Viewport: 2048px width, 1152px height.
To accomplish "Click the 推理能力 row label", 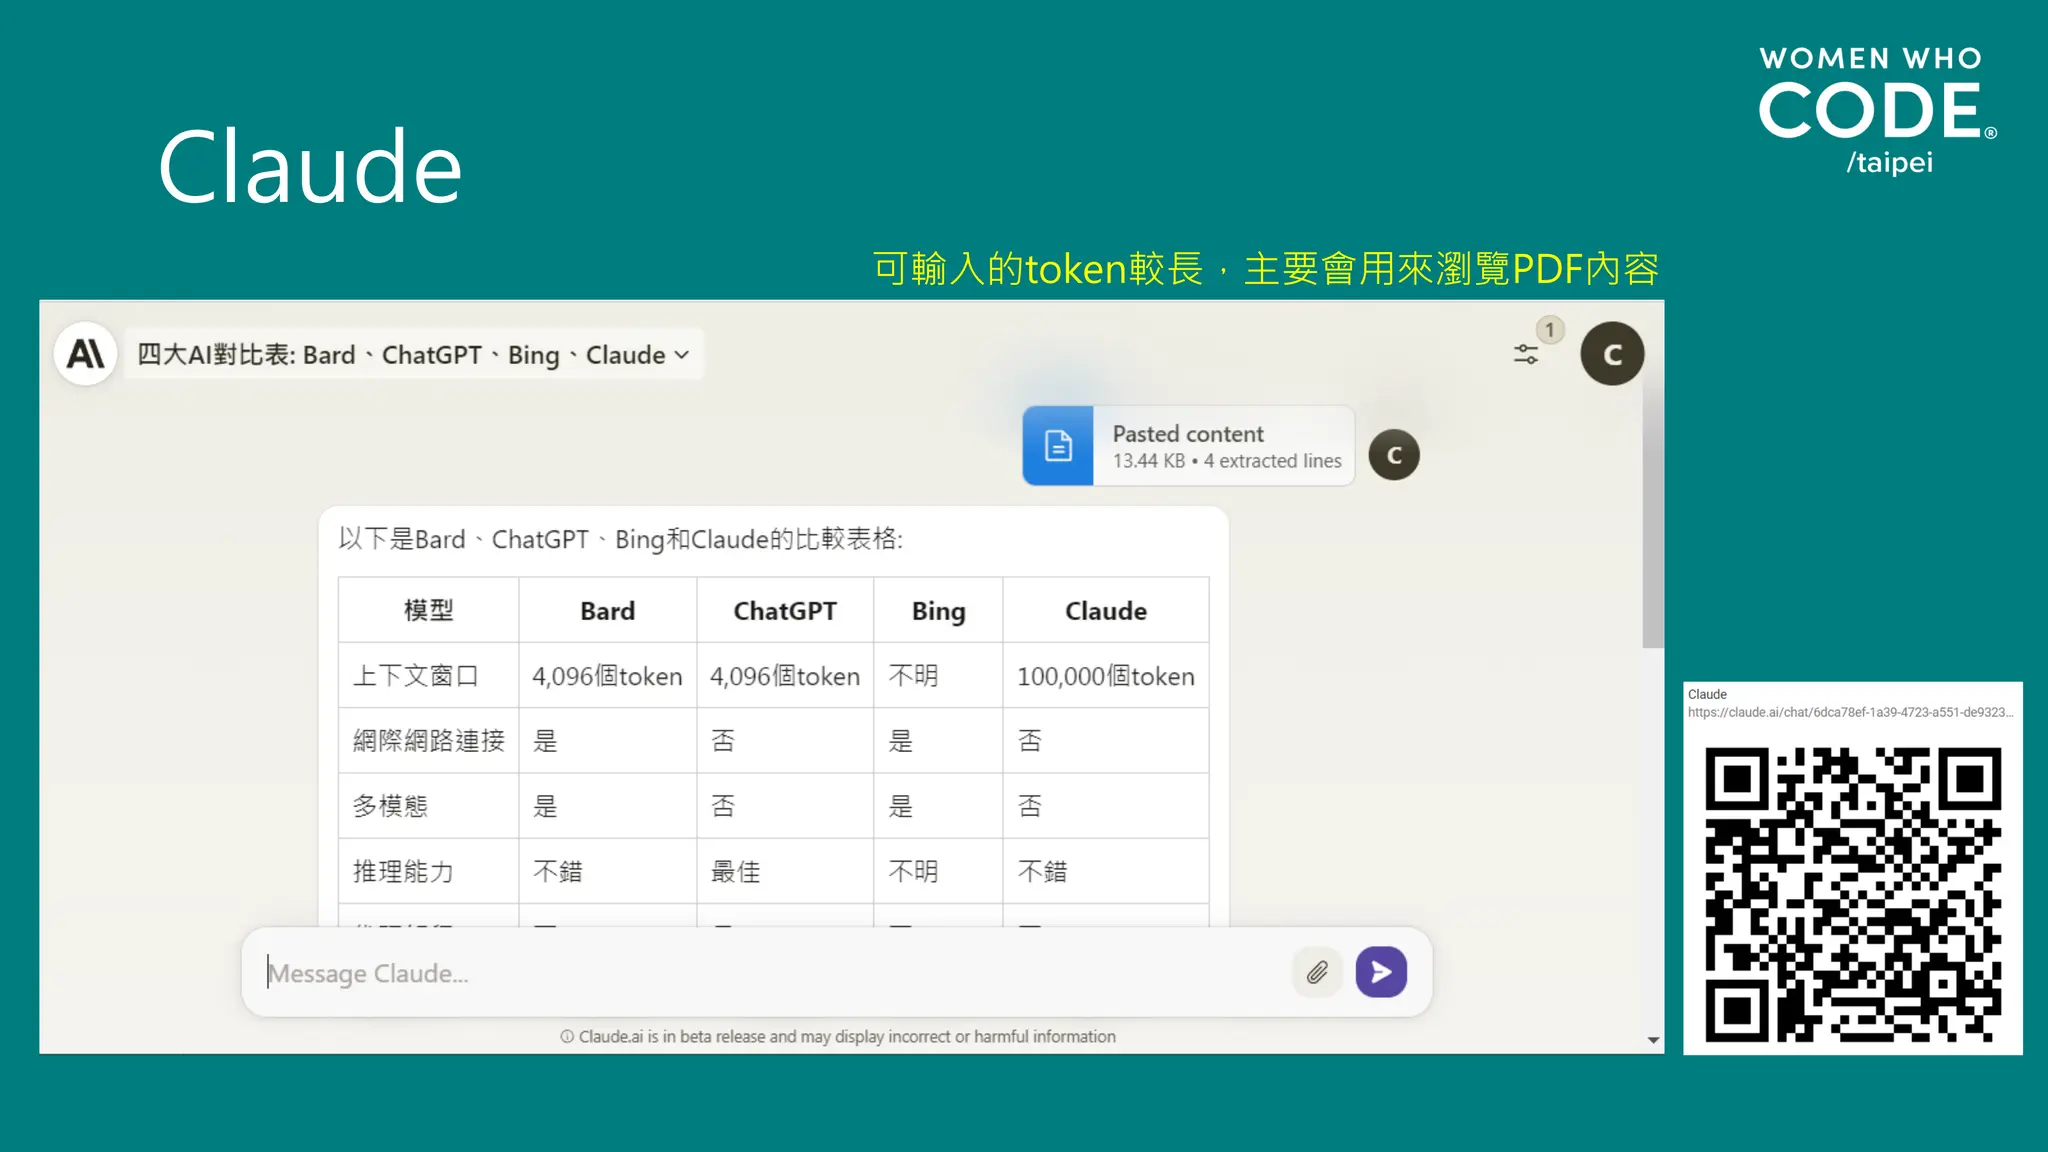I will pyautogui.click(x=403, y=871).
